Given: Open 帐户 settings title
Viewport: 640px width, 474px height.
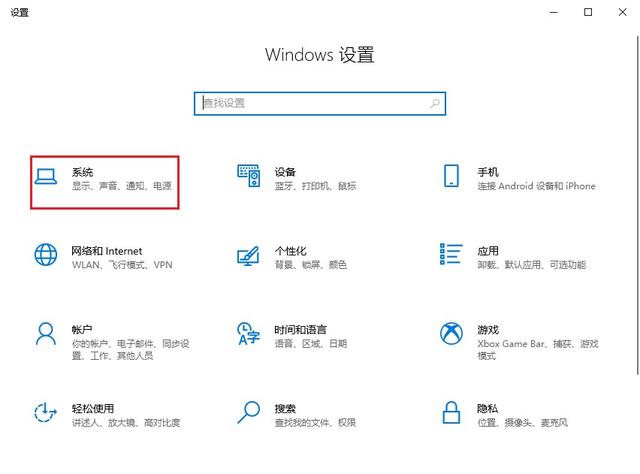Looking at the screenshot, I should pyautogui.click(x=82, y=329).
